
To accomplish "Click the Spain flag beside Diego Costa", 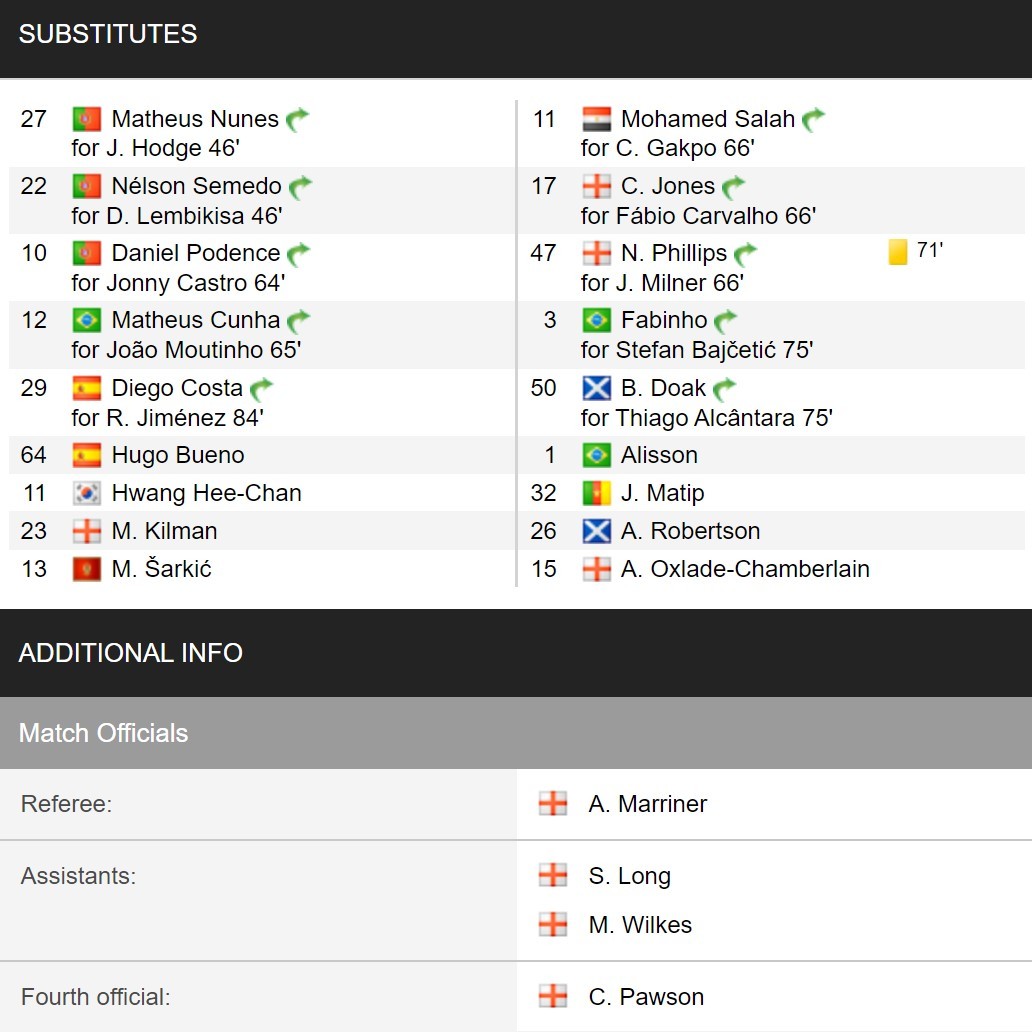I will click(86, 388).
